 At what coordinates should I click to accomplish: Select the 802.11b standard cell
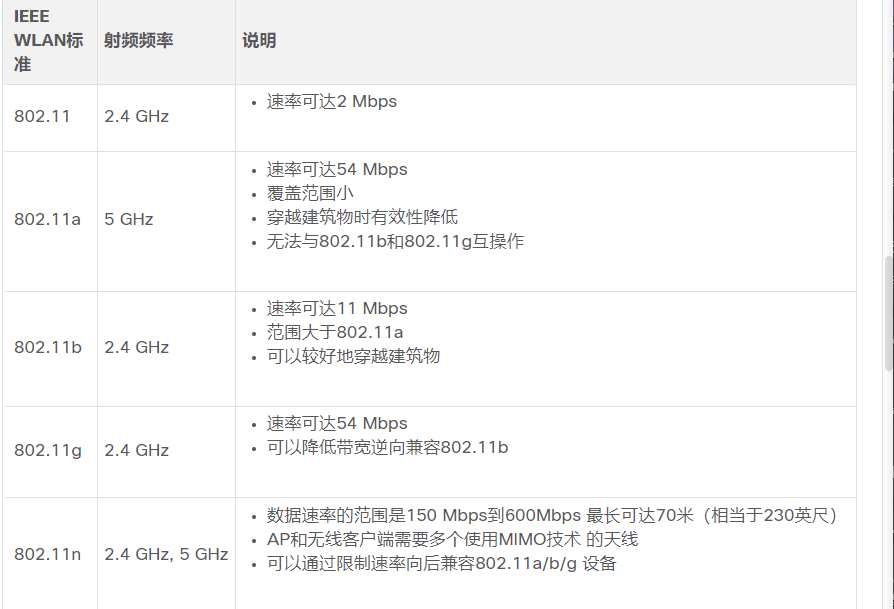click(48, 347)
